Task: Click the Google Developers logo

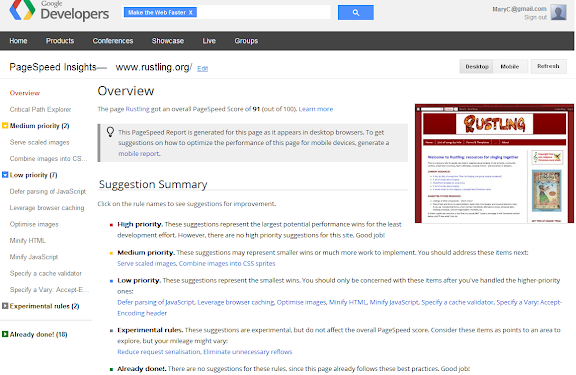Action: [x=60, y=10]
